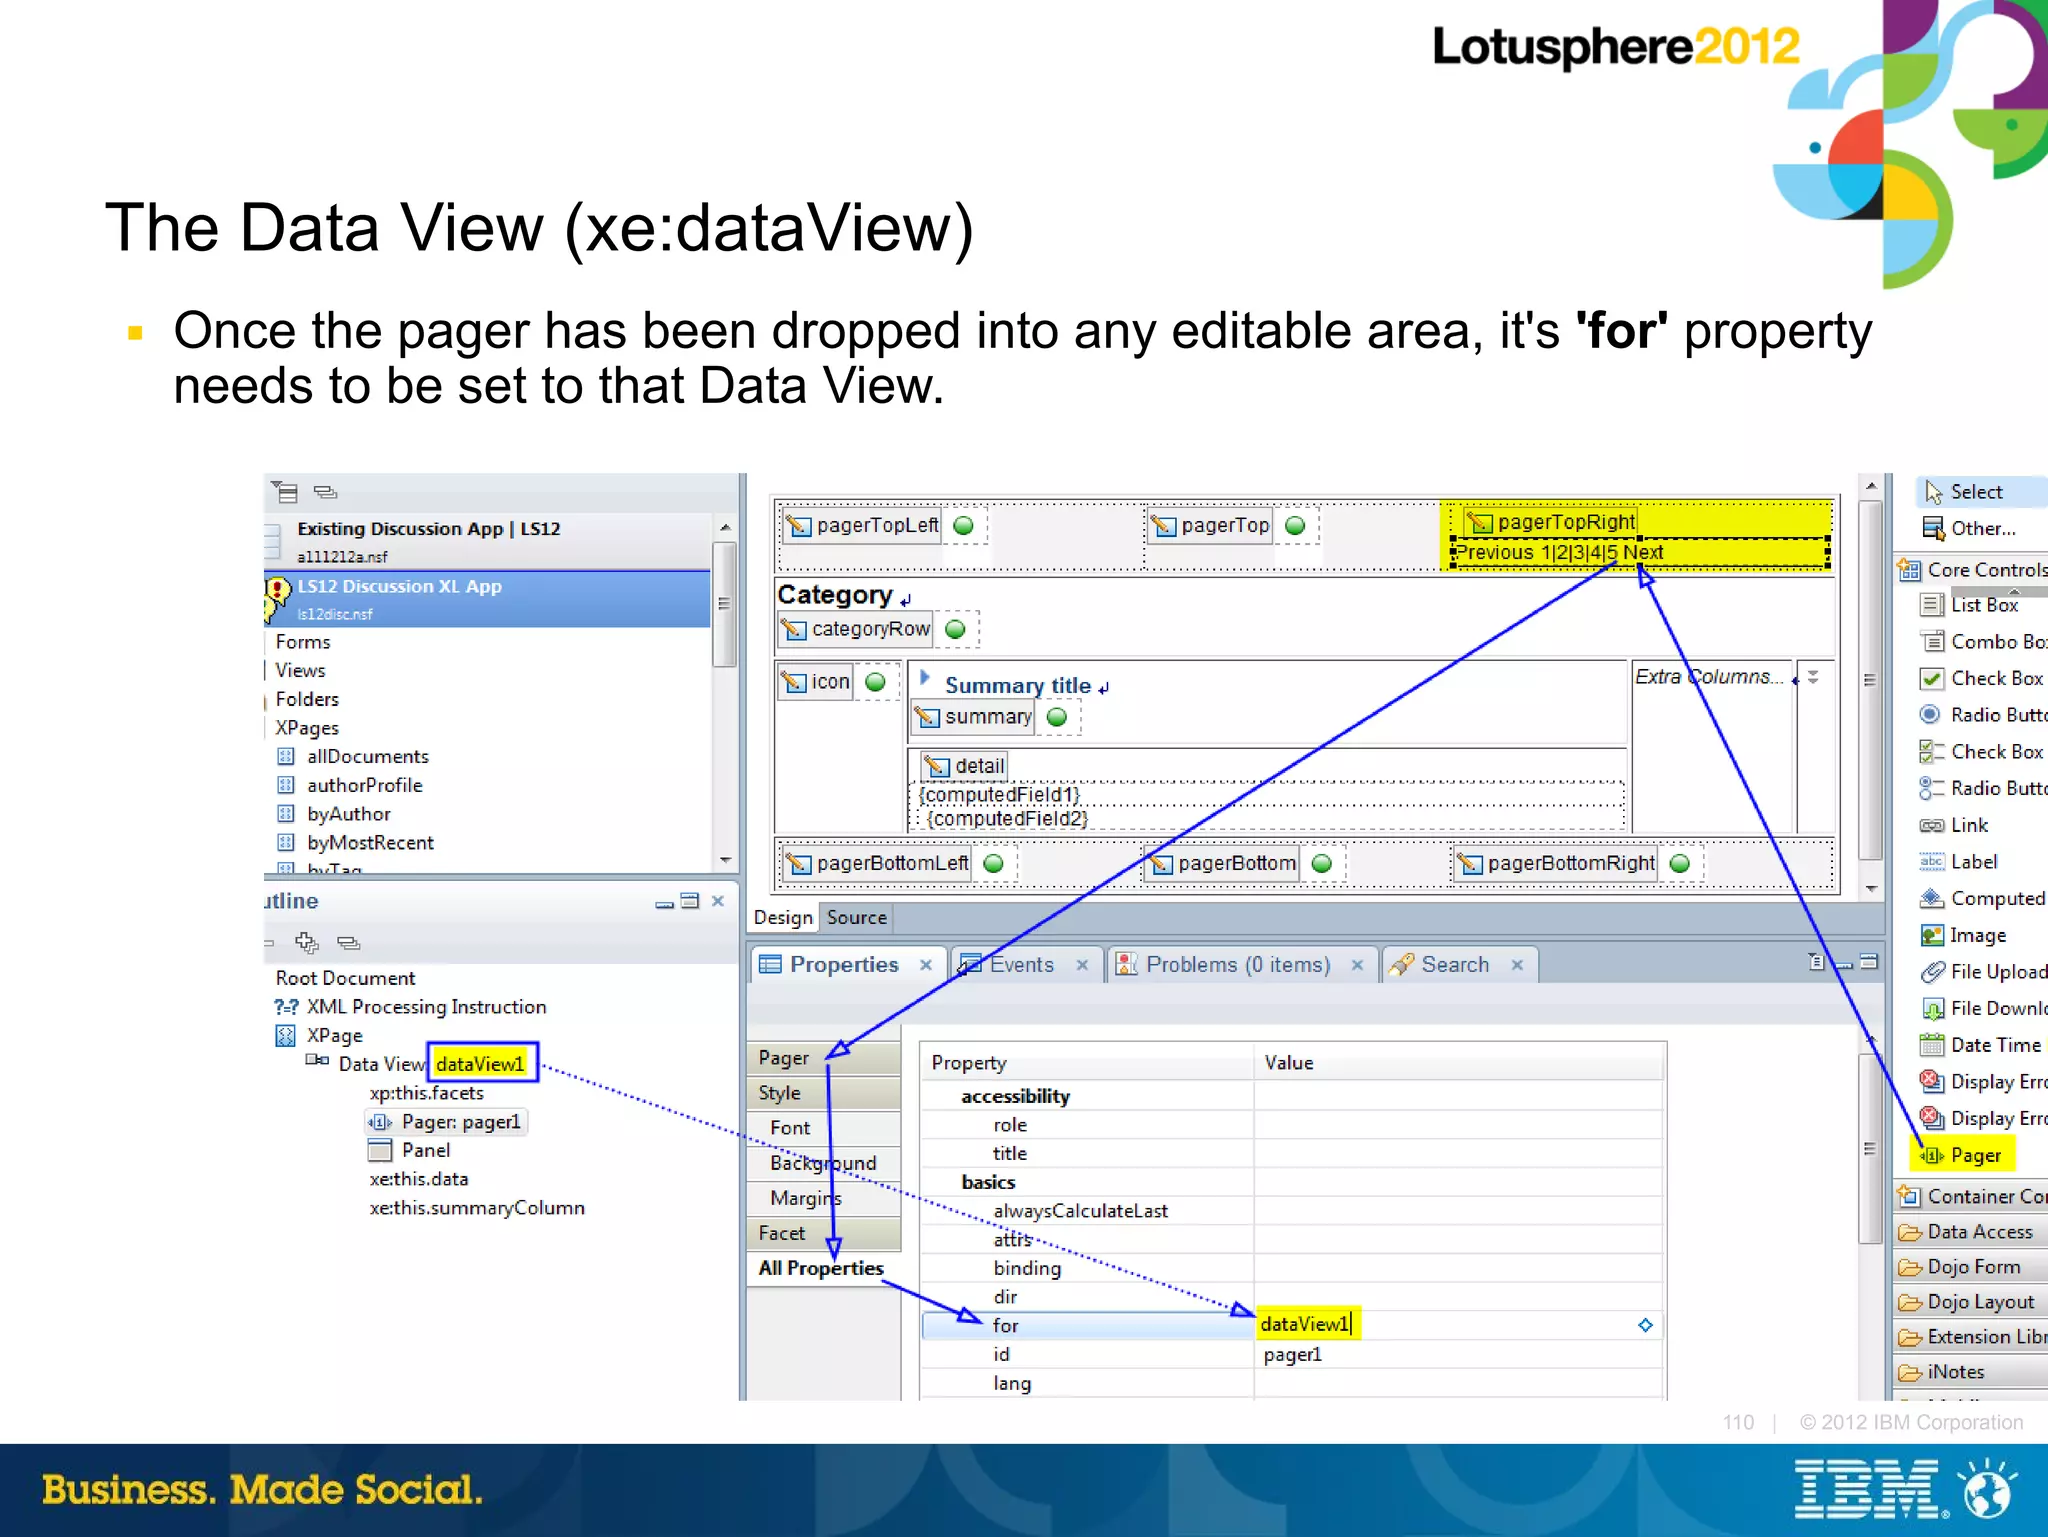The width and height of the screenshot is (2048, 1537).
Task: Click the pagerTop facet edit icon
Action: pos(1163,525)
